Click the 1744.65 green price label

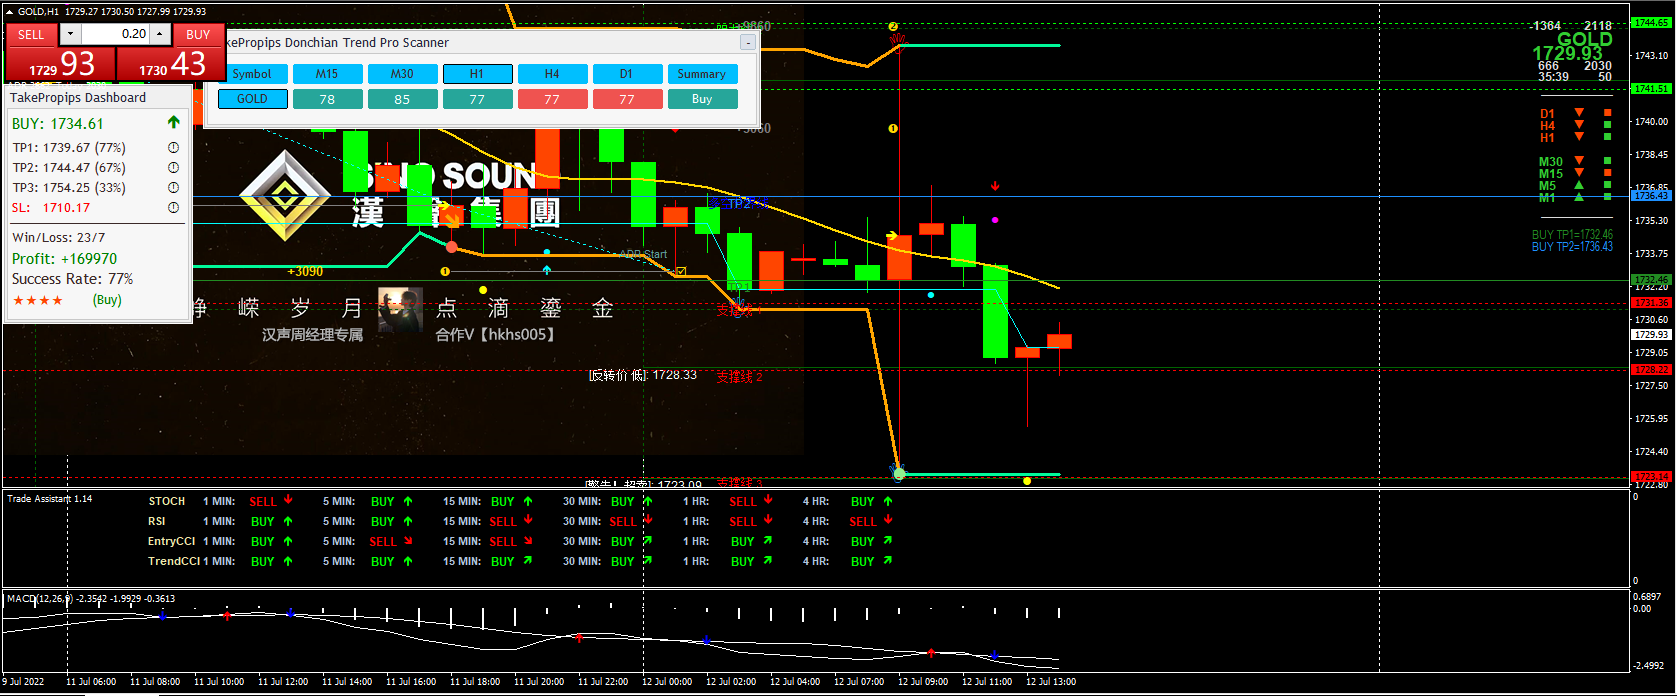pos(1651,23)
